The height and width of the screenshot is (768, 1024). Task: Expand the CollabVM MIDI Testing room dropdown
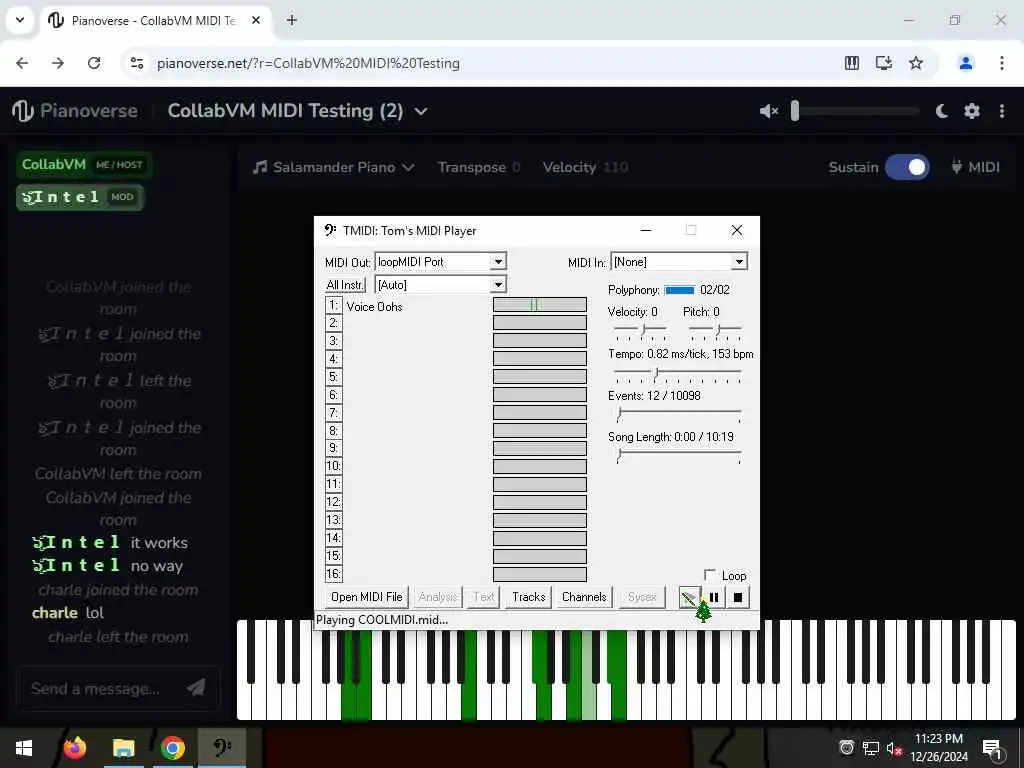click(x=421, y=112)
